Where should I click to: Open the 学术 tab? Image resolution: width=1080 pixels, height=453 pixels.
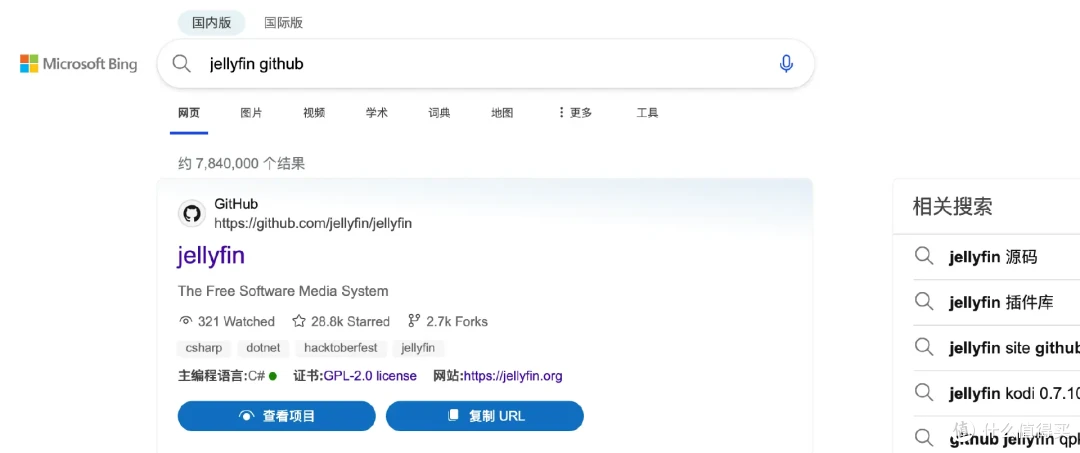[377, 113]
